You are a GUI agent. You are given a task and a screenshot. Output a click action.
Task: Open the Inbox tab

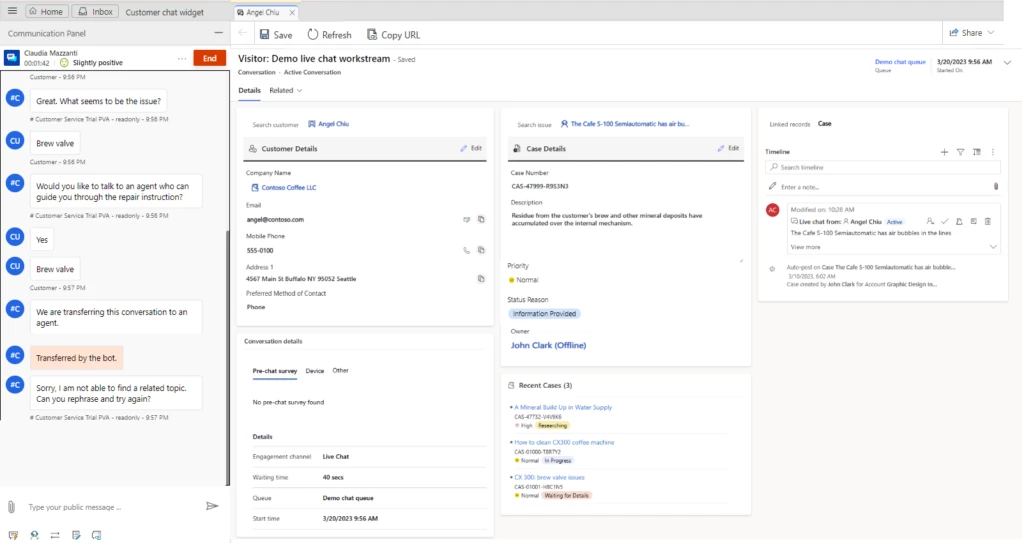(x=97, y=12)
